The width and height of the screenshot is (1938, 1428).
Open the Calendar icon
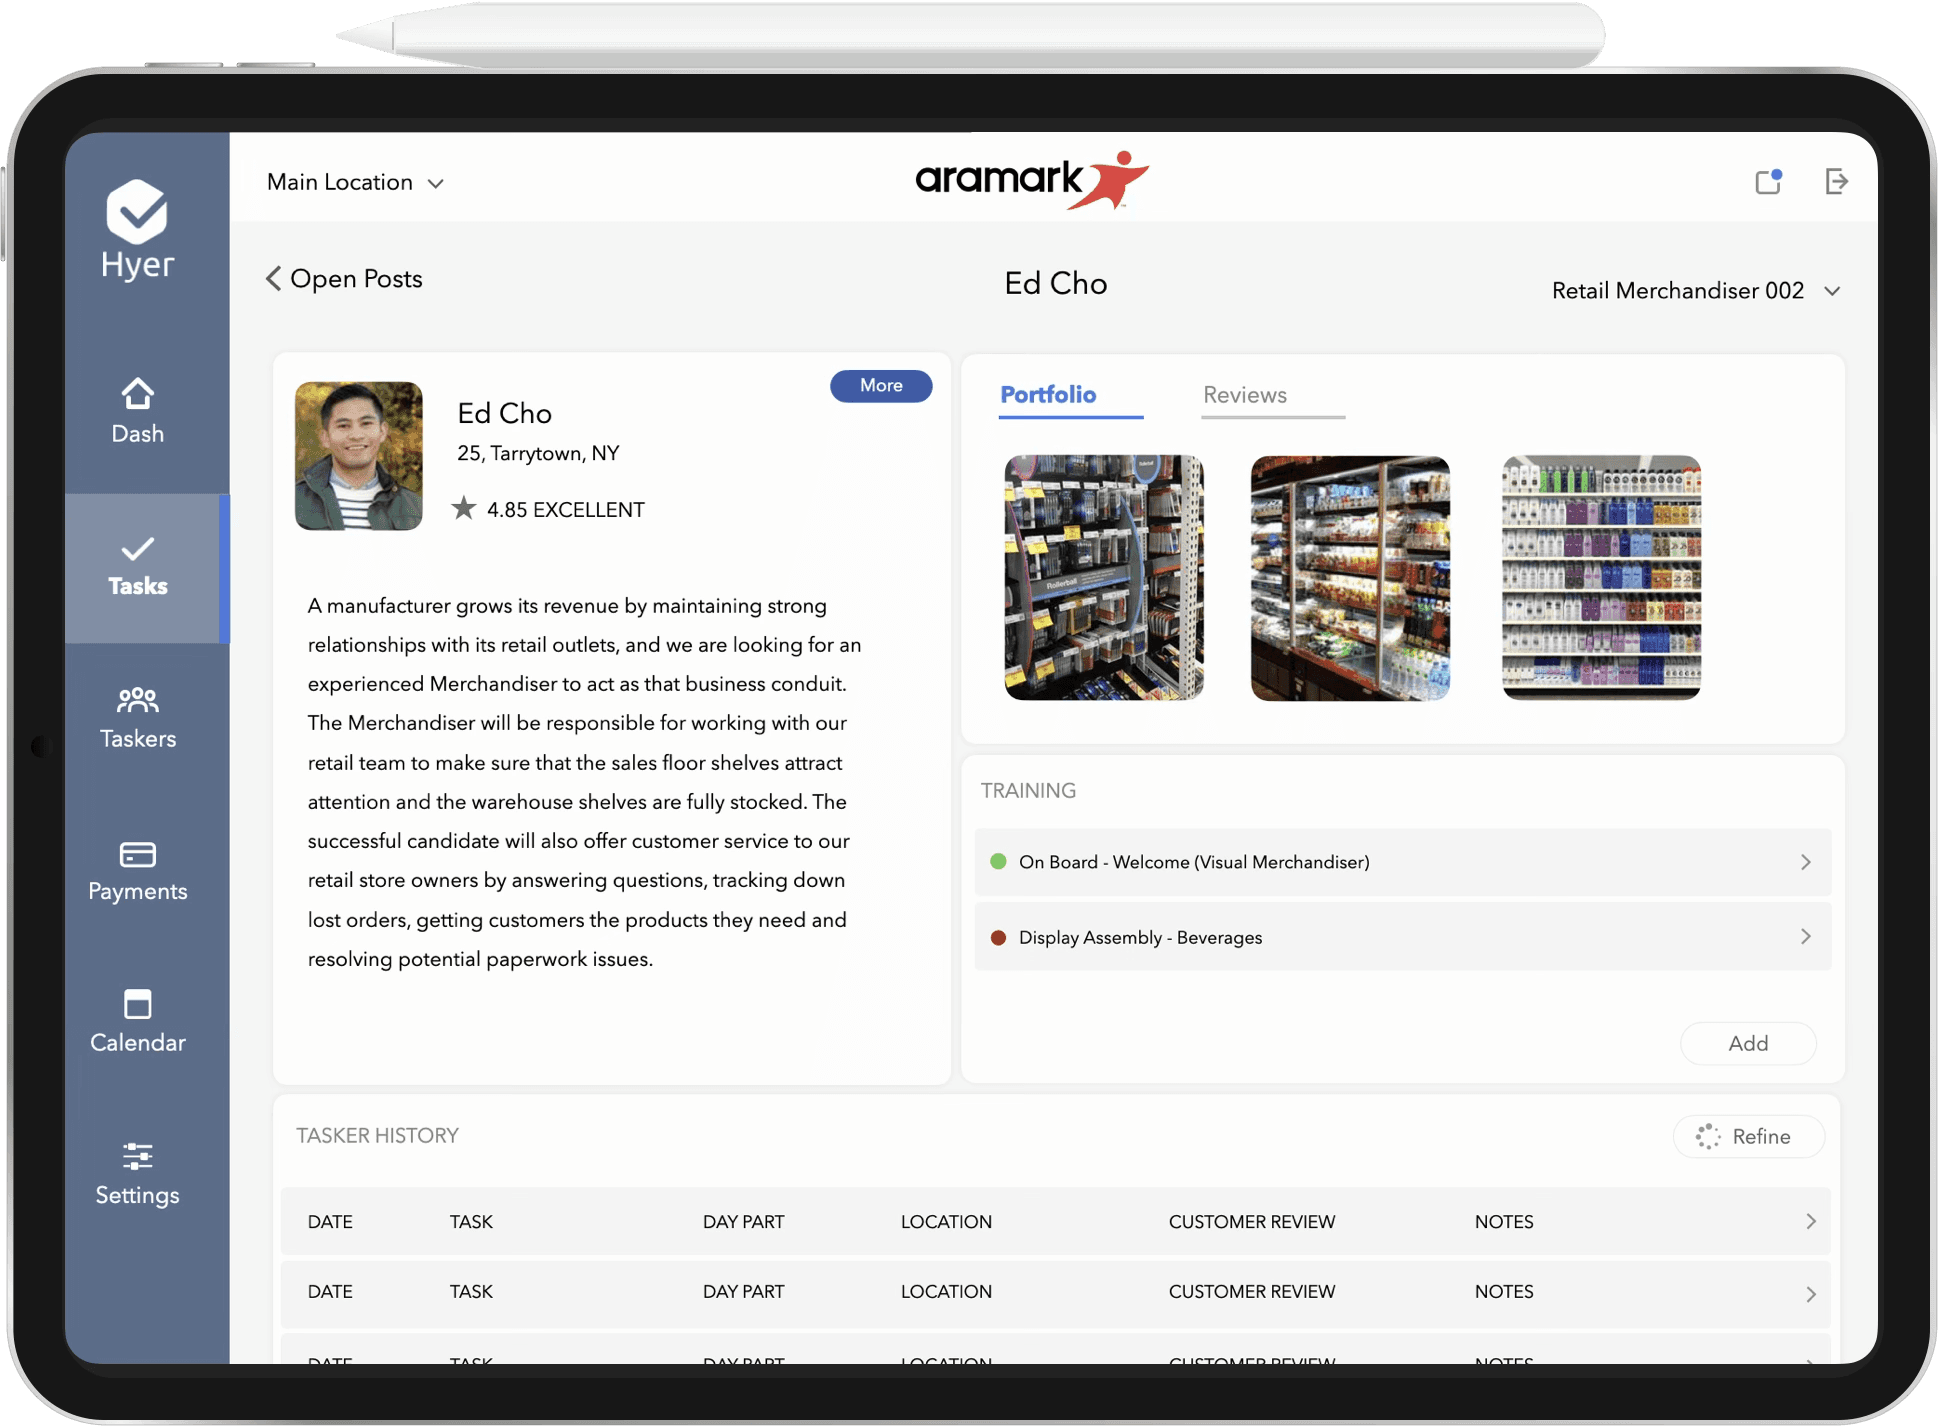(x=137, y=1004)
